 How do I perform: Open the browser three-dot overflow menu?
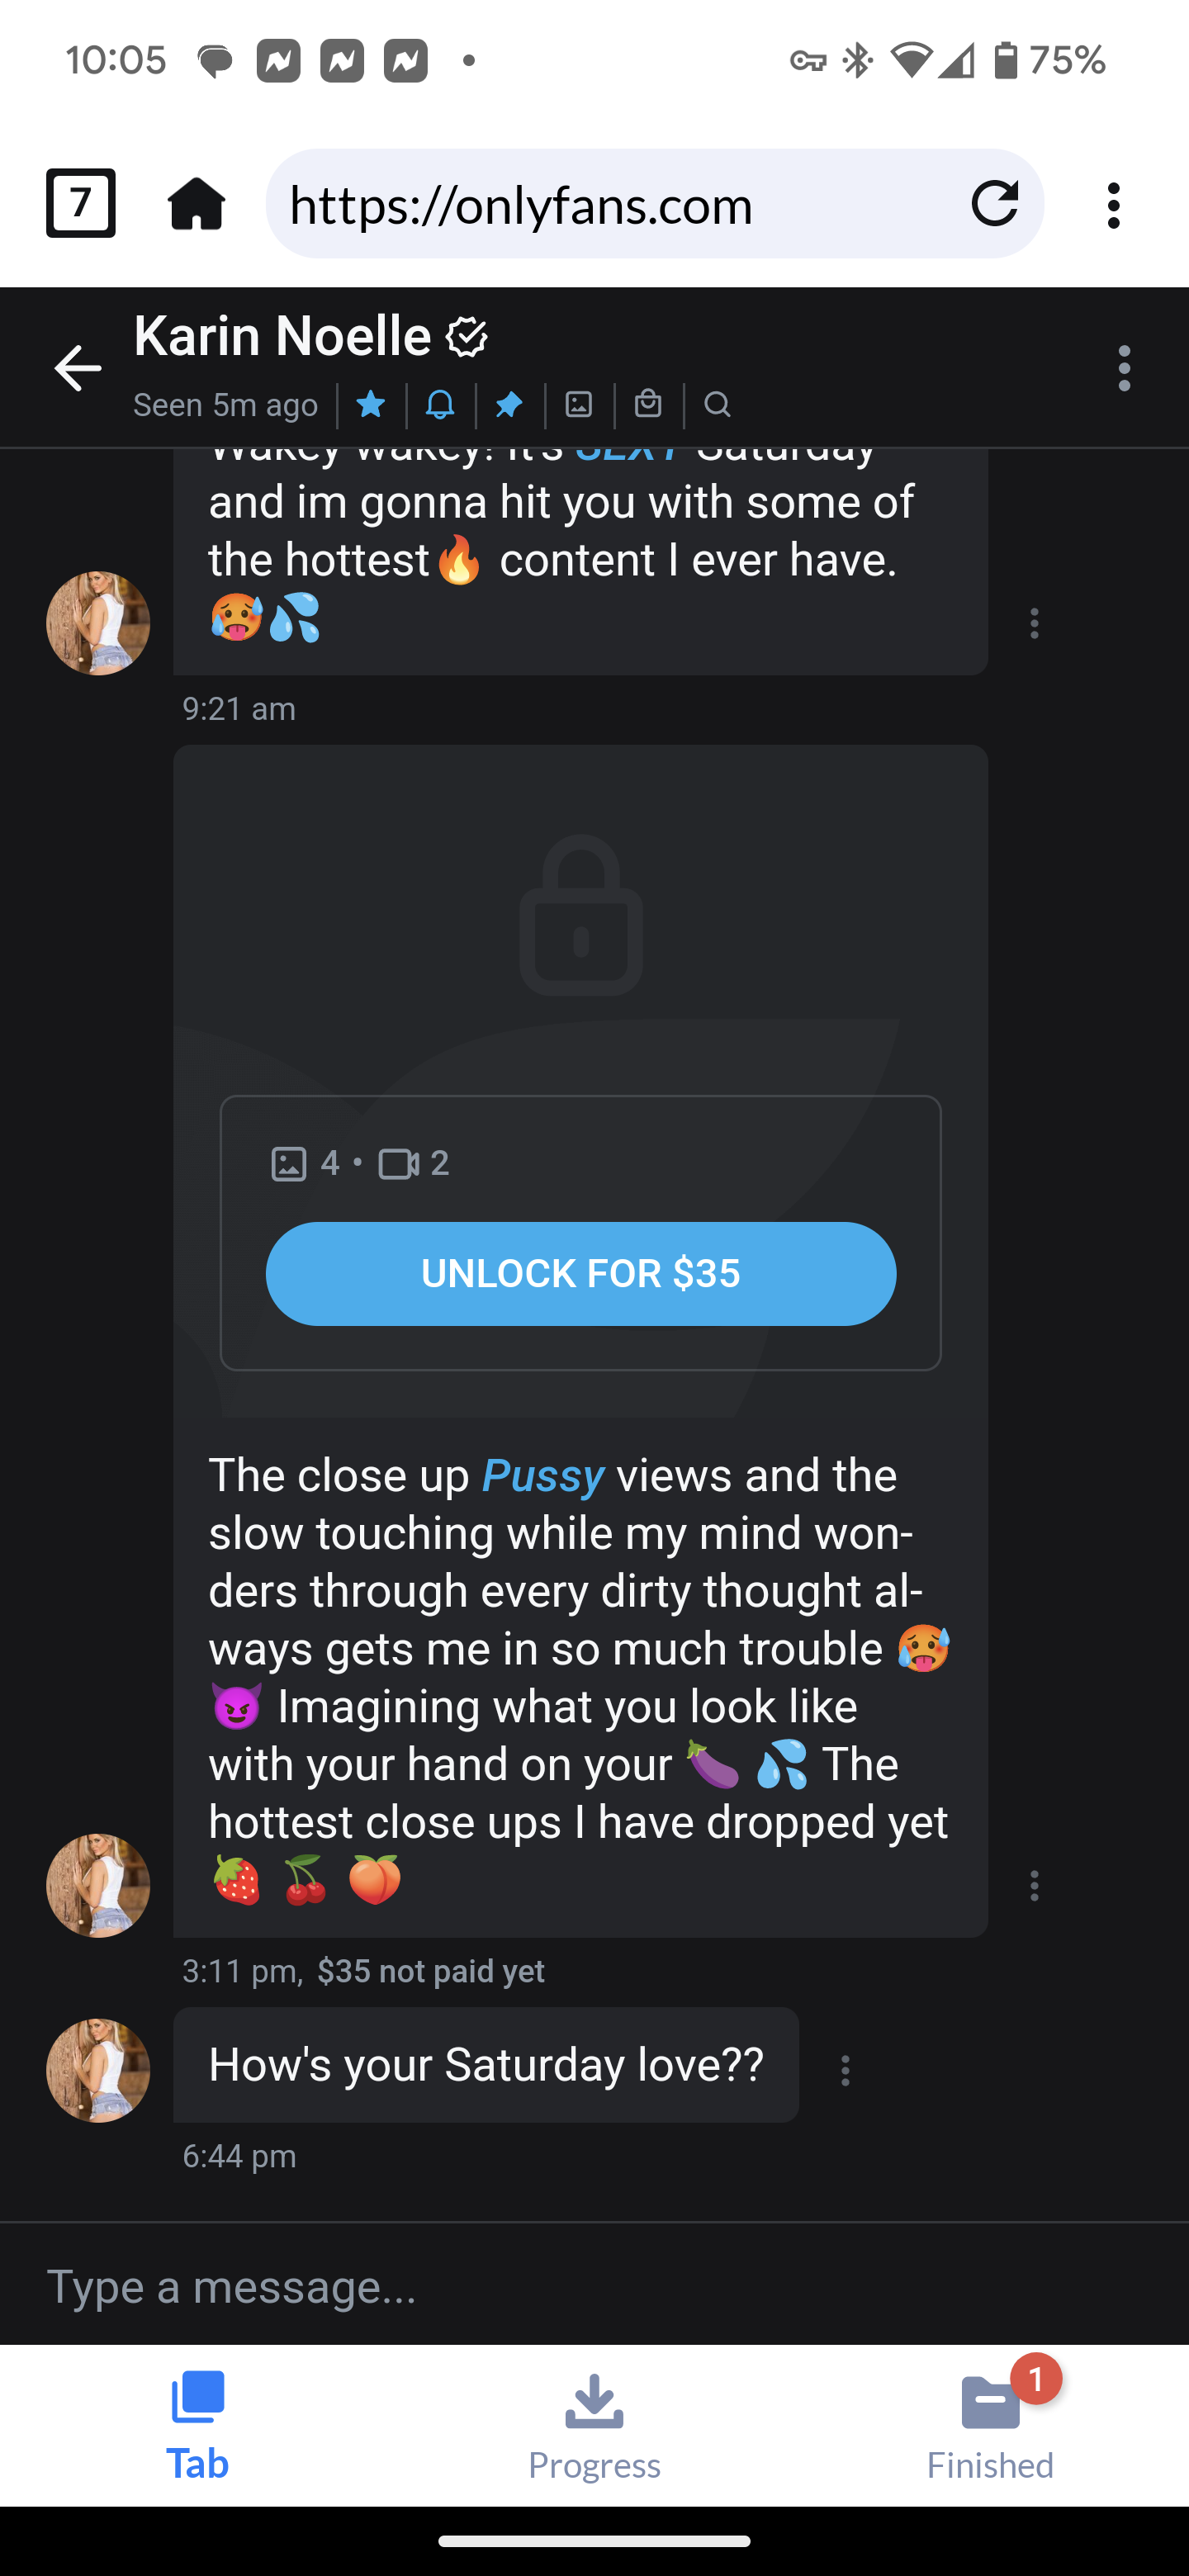(x=1113, y=205)
